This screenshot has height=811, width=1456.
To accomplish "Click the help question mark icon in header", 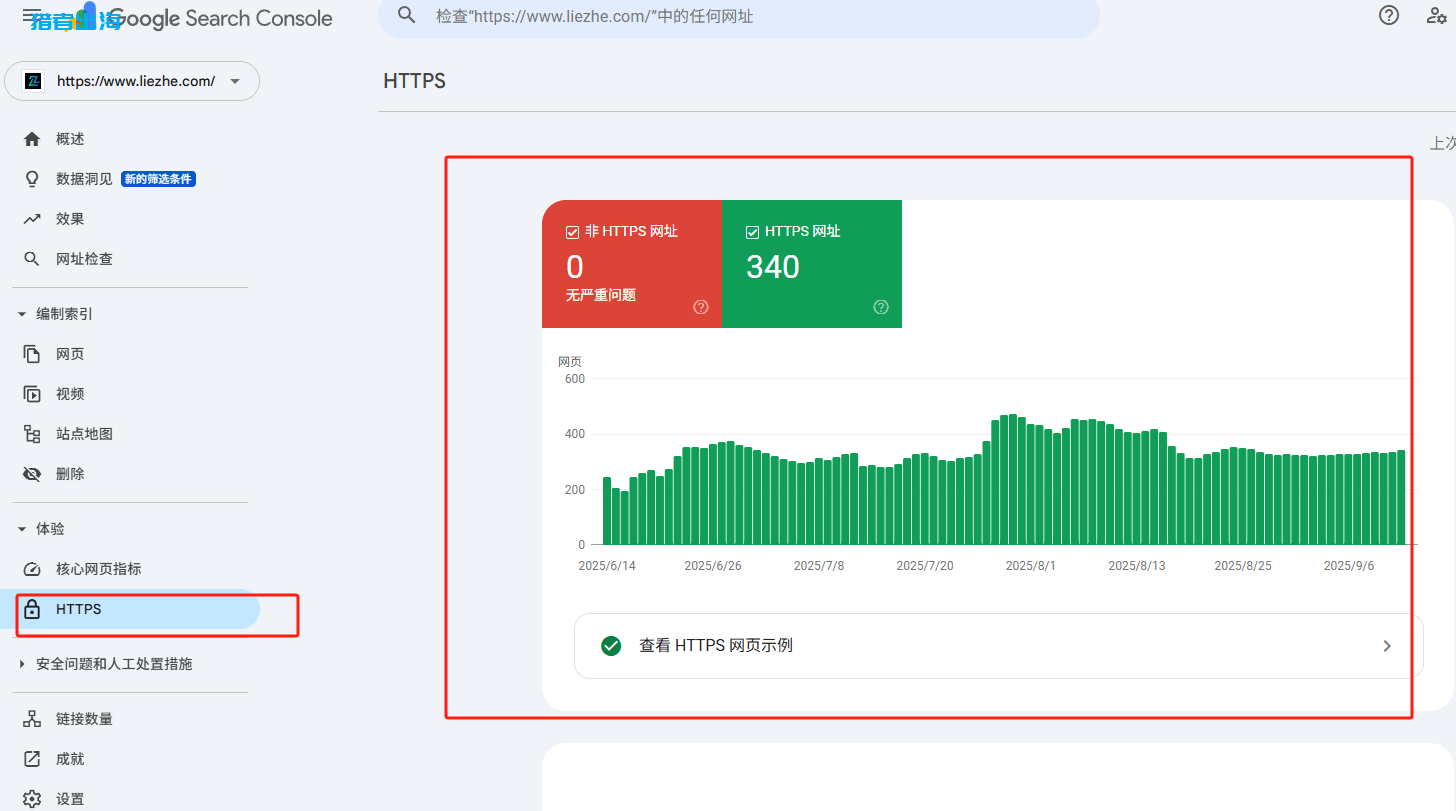I will pyautogui.click(x=1389, y=15).
